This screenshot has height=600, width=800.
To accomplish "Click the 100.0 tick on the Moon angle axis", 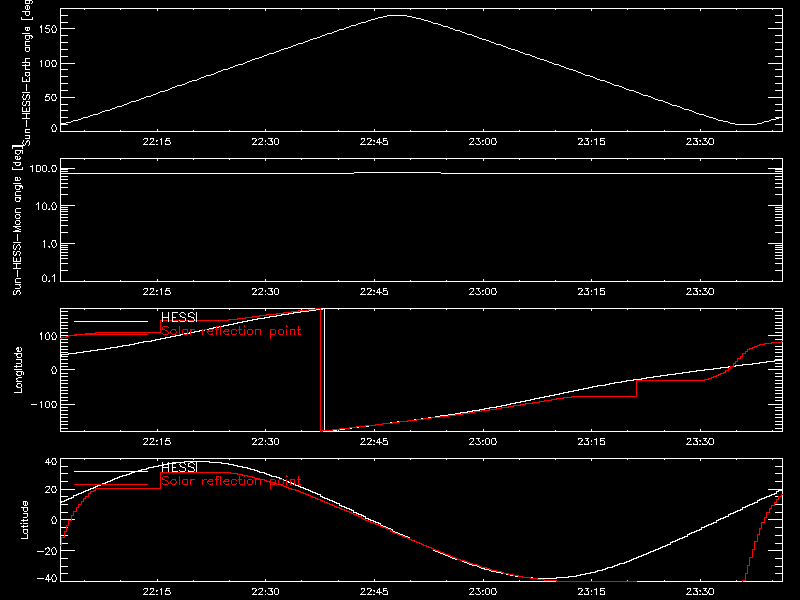I will (x=44, y=169).
